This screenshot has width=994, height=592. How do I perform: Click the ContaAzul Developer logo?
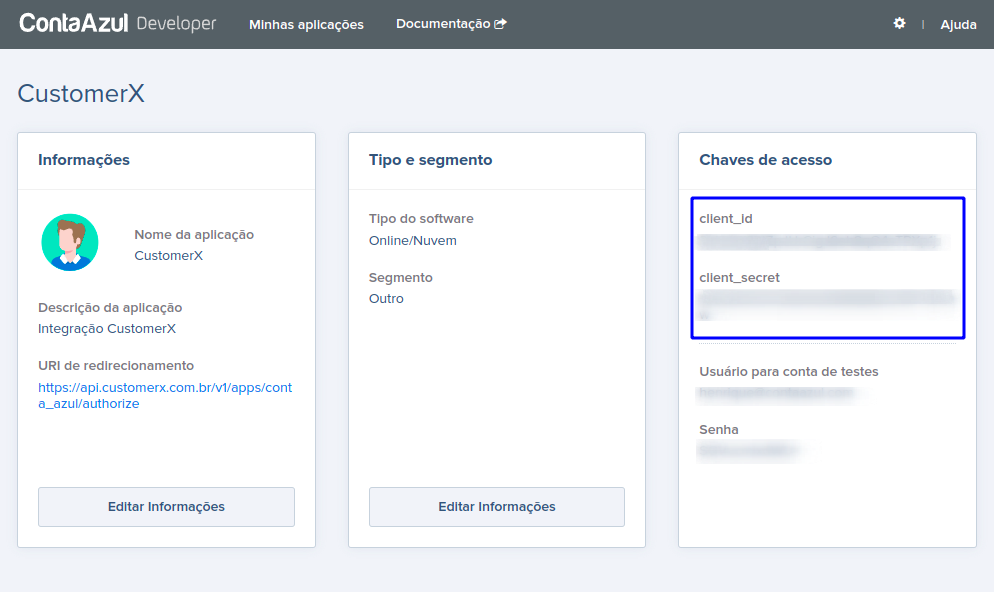118,23
